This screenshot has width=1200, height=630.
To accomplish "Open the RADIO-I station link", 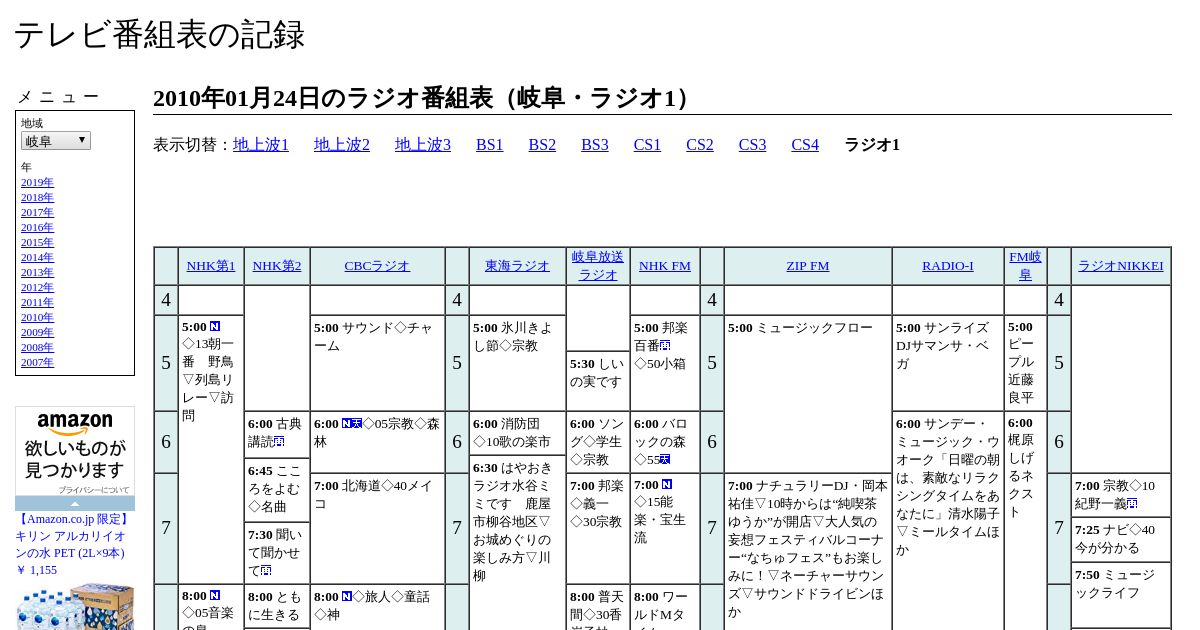I will pyautogui.click(x=948, y=266).
